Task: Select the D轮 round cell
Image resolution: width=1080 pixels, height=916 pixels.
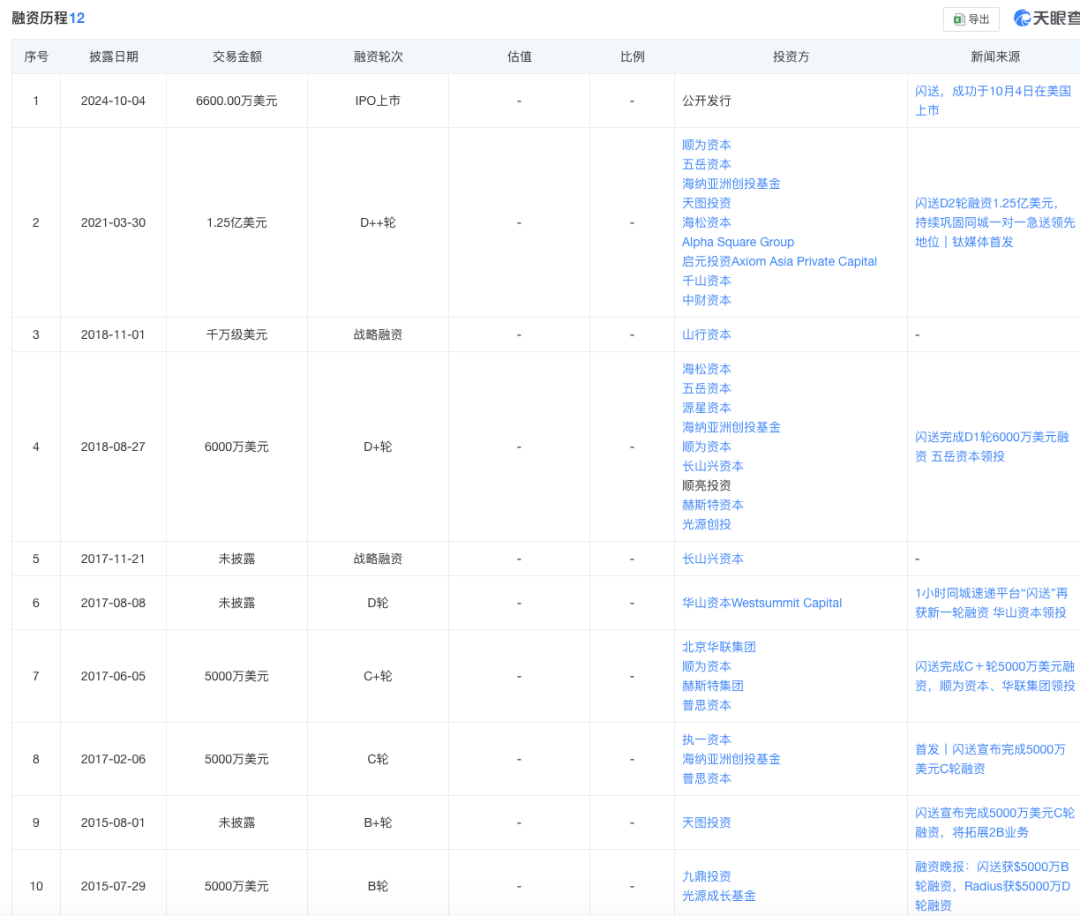Action: pyautogui.click(x=377, y=603)
